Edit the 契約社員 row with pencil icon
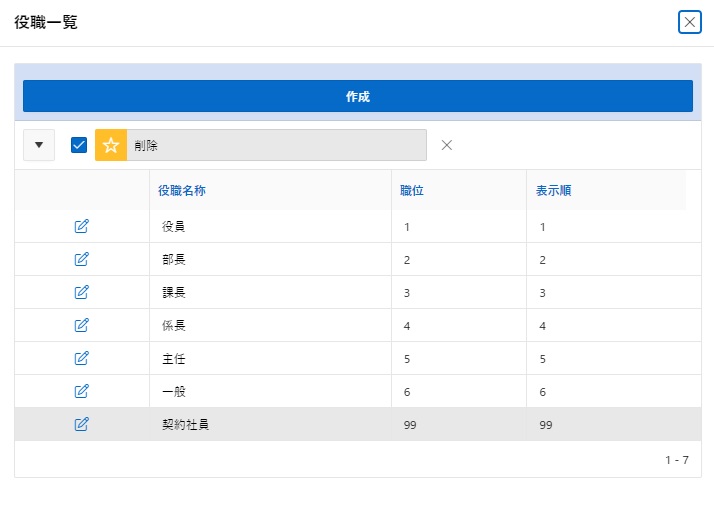The height and width of the screenshot is (508, 714). click(x=82, y=425)
